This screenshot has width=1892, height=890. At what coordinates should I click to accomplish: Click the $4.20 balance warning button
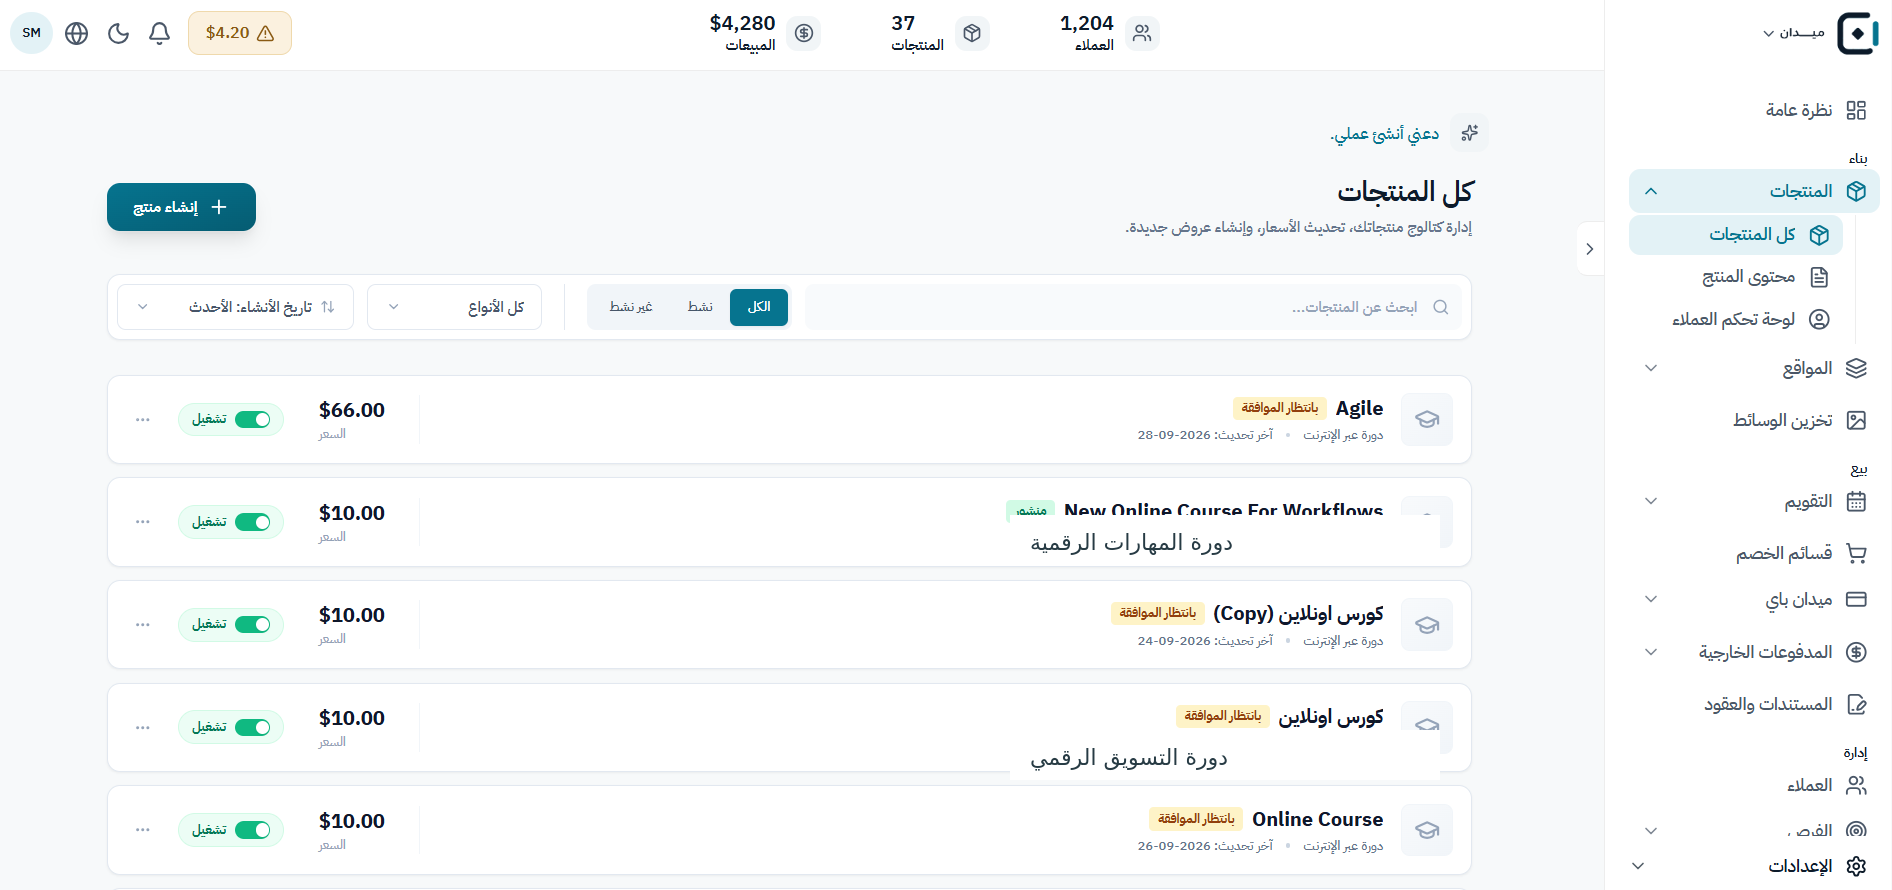[240, 33]
